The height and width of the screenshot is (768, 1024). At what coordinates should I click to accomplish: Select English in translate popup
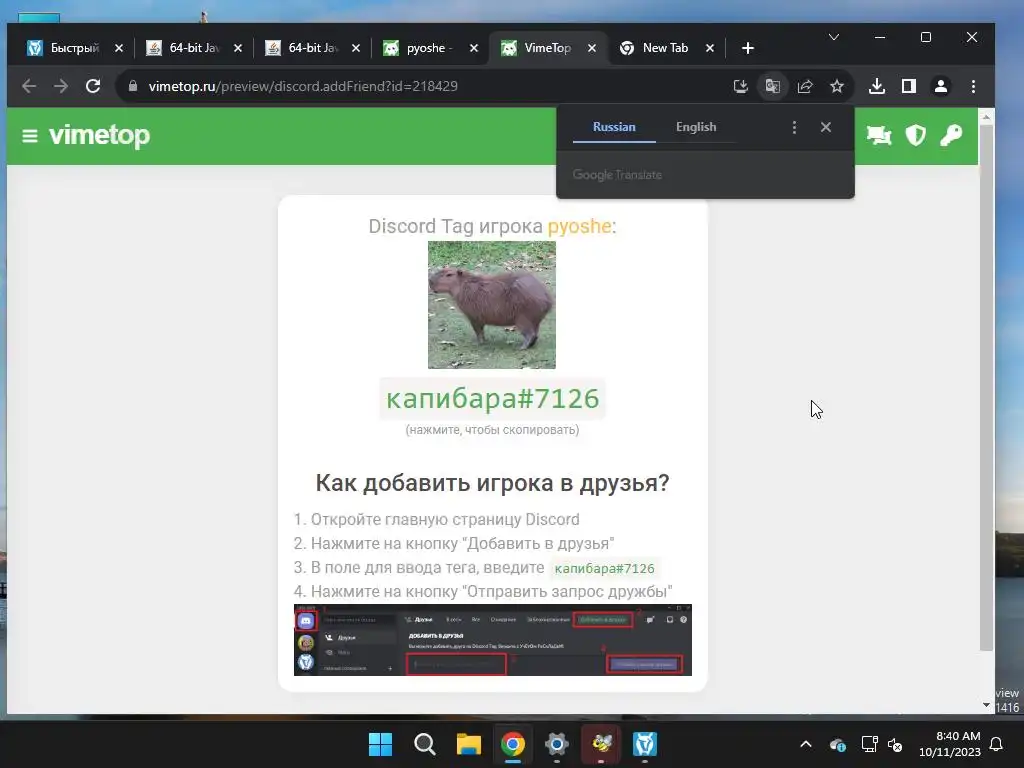696,127
